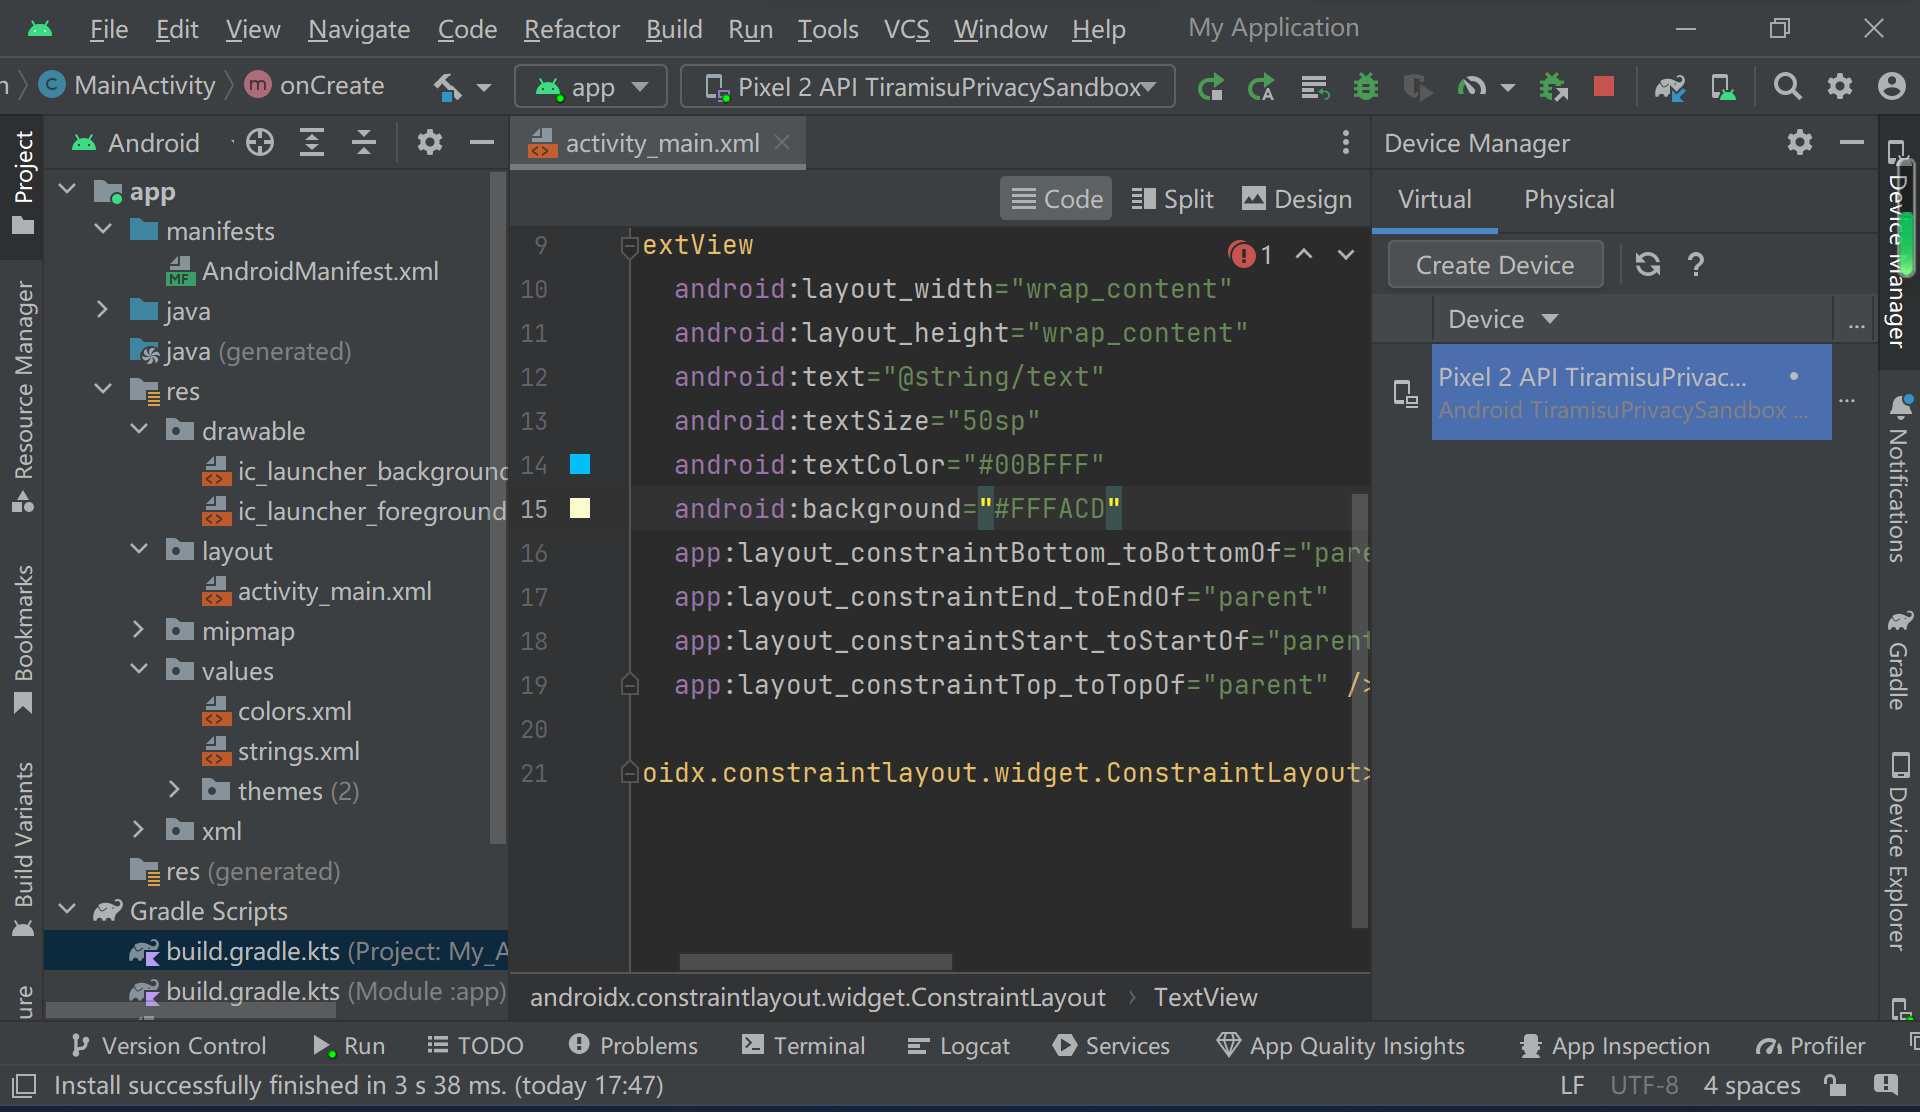Open the app run configuration dropdown
The height and width of the screenshot is (1112, 1920).
591,88
